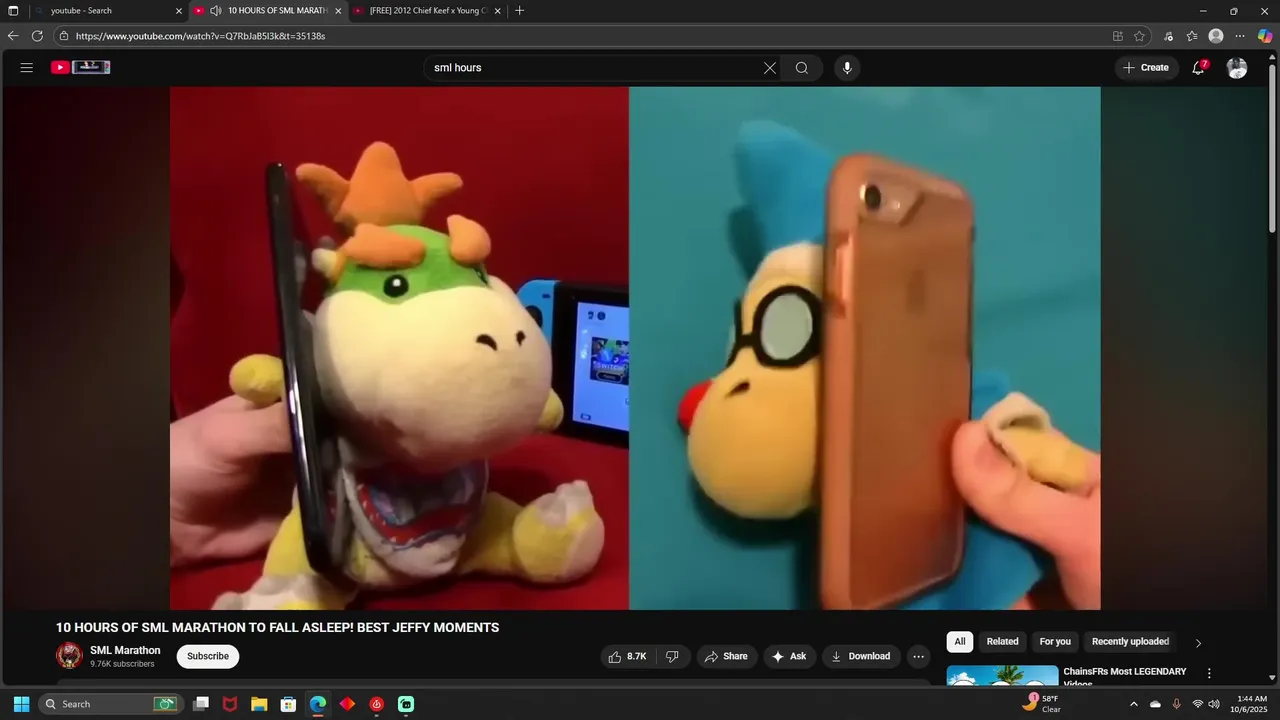Select the All filter chip
Viewport: 1280px width, 720px height.
pyautogui.click(x=960, y=642)
